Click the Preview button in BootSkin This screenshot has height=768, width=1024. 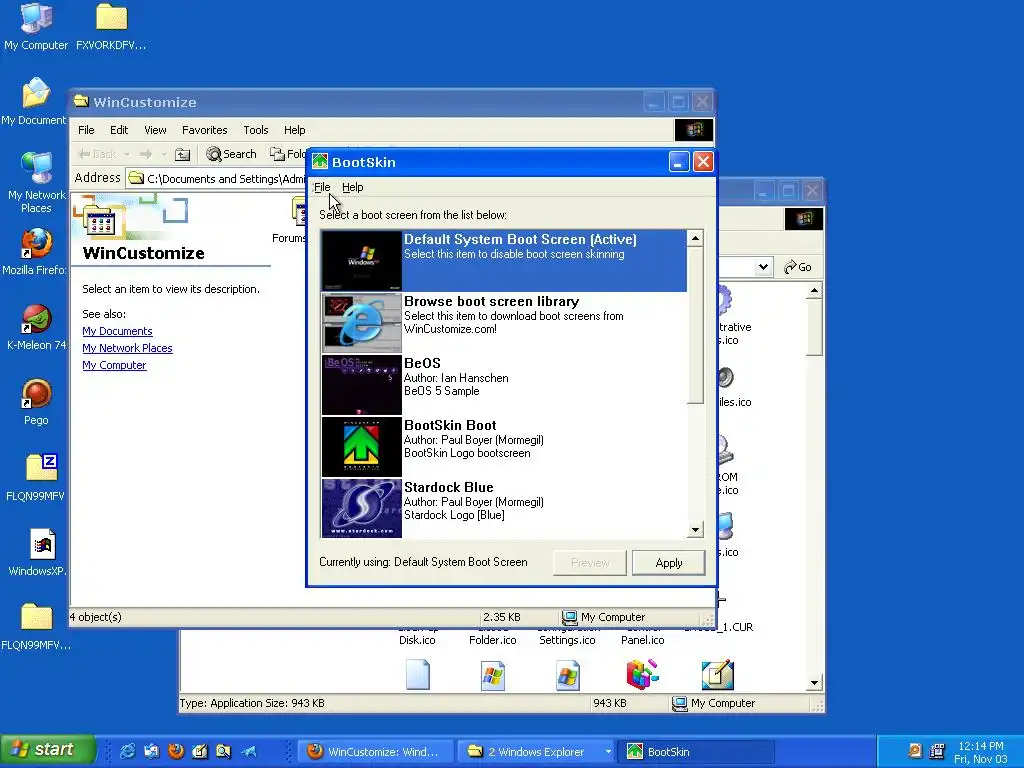click(590, 563)
